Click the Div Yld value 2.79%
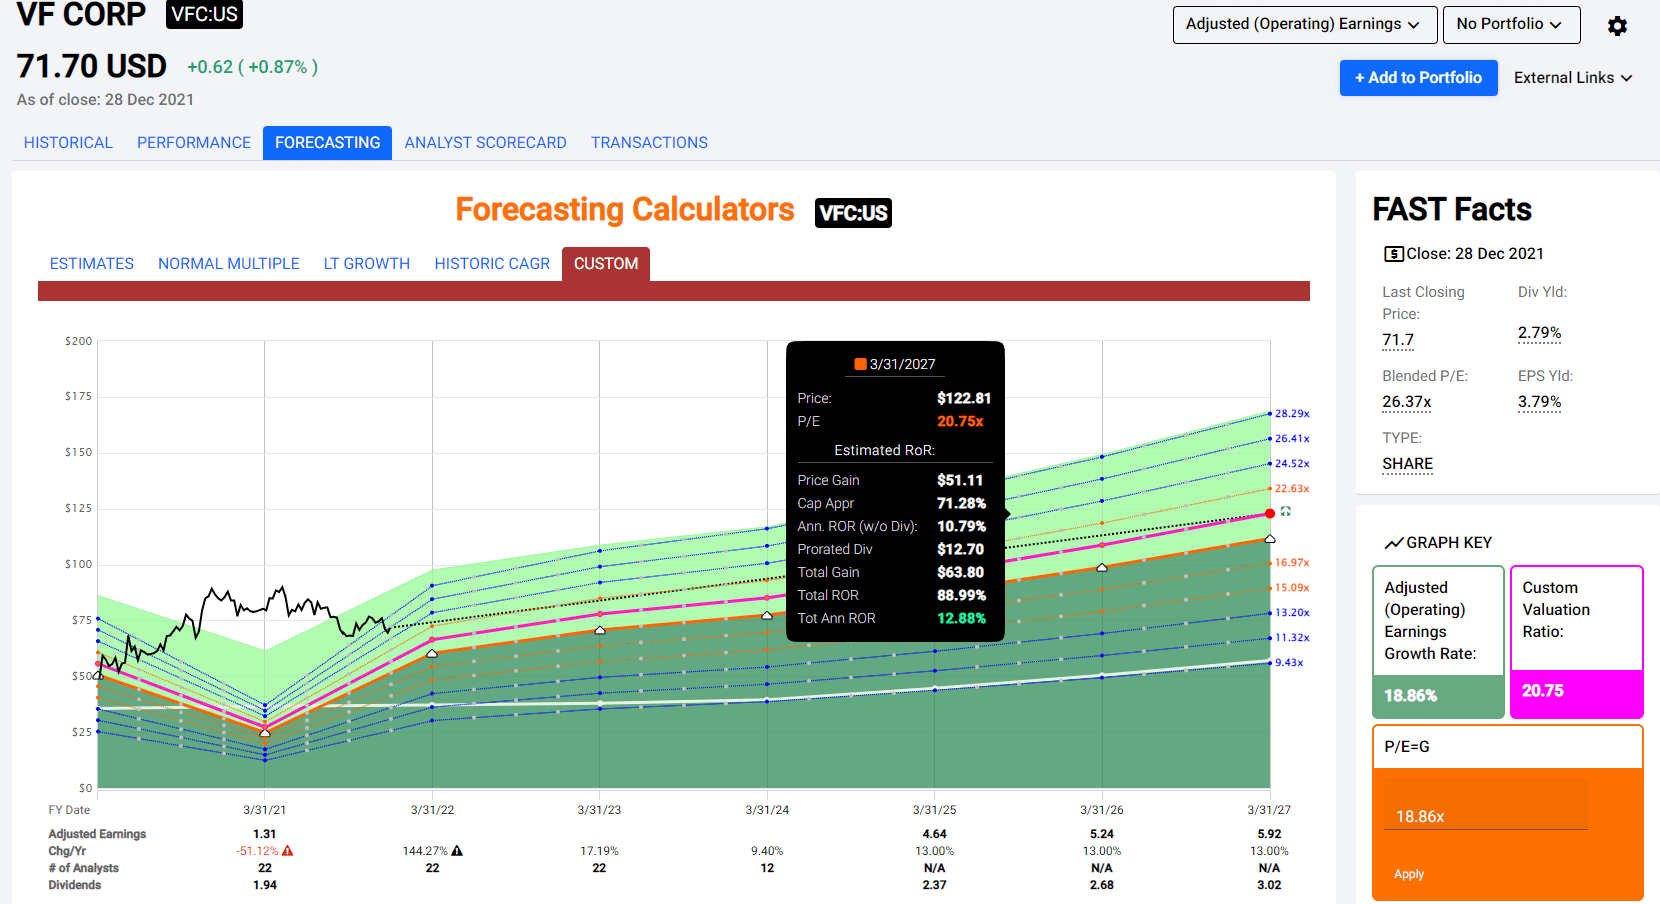 point(1539,333)
